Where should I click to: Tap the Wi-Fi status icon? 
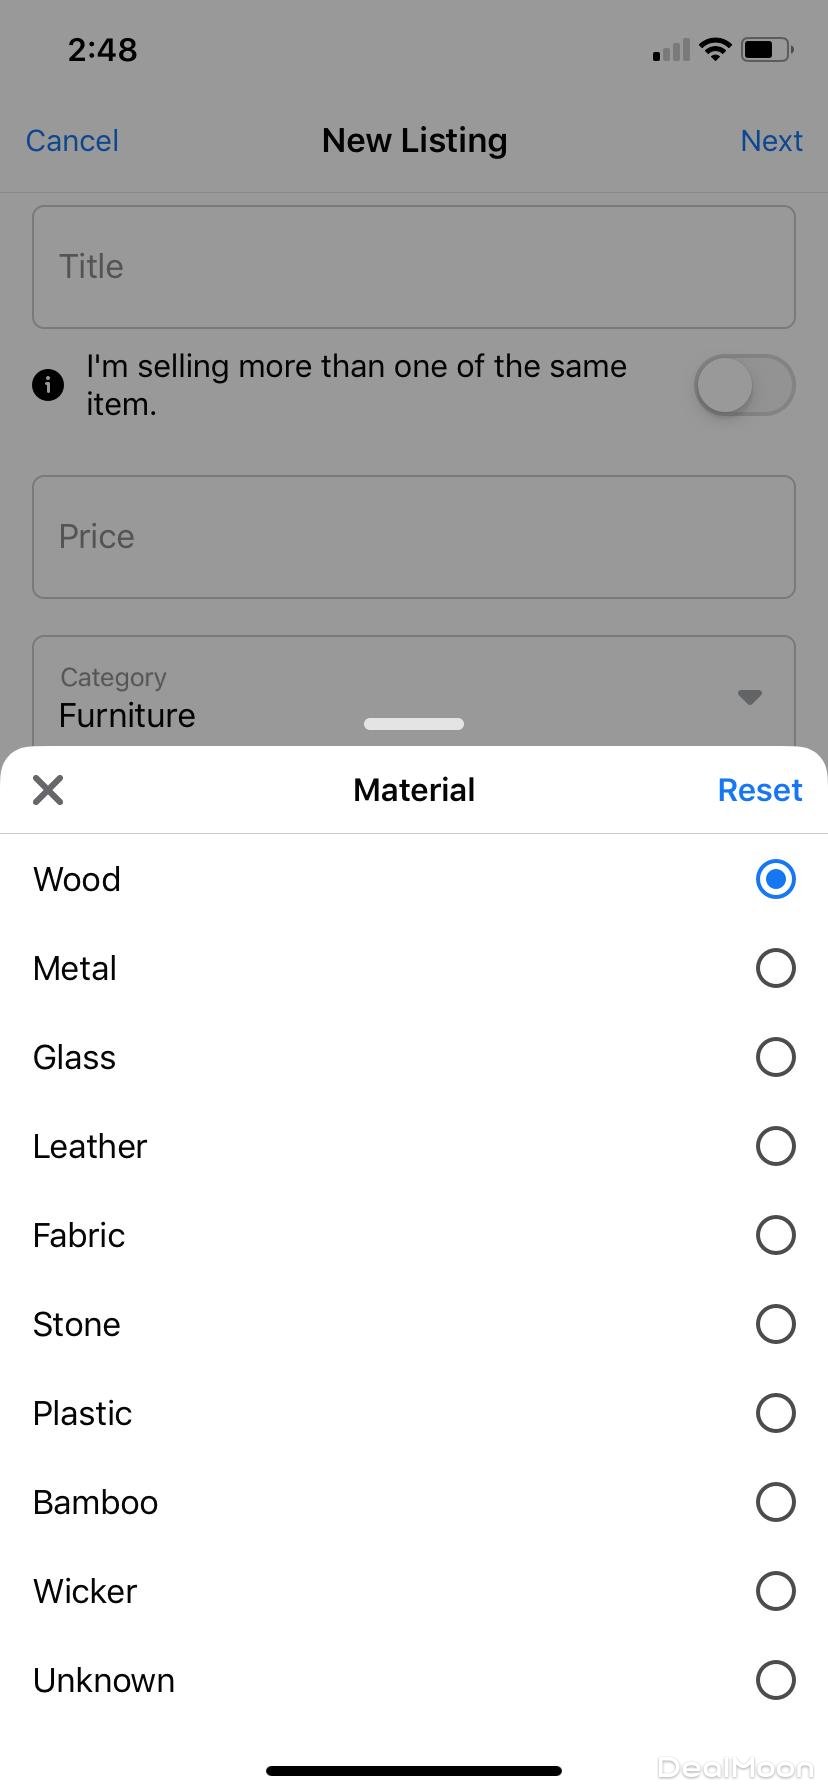(x=715, y=49)
